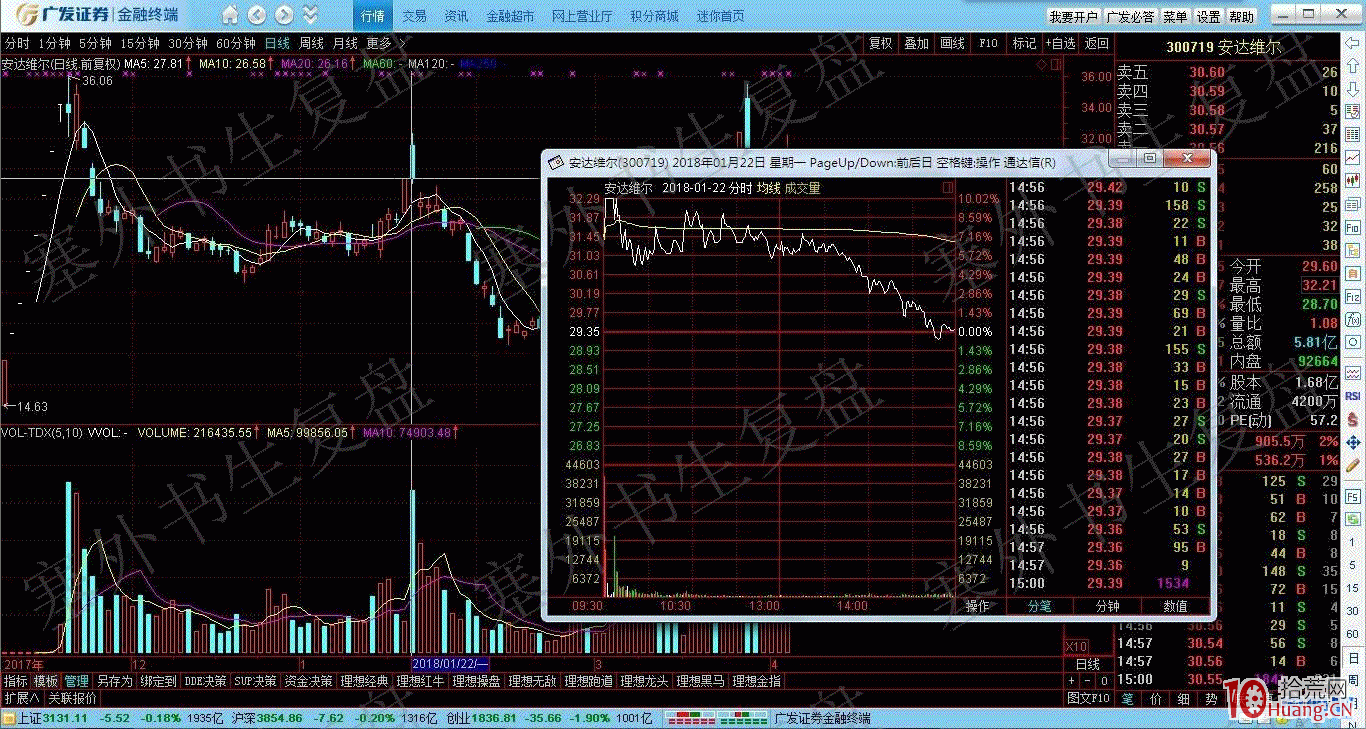1366x729 pixels.
Task: Open the 指标 tab at bottom
Action: point(16,681)
